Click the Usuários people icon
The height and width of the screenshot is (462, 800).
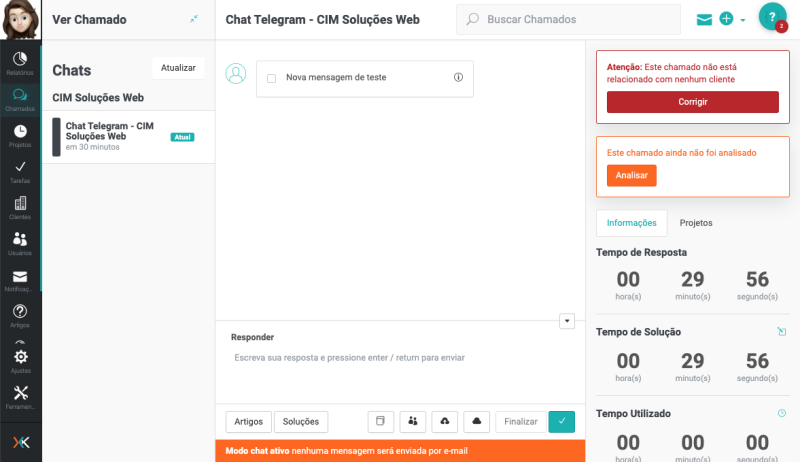[x=20, y=242]
